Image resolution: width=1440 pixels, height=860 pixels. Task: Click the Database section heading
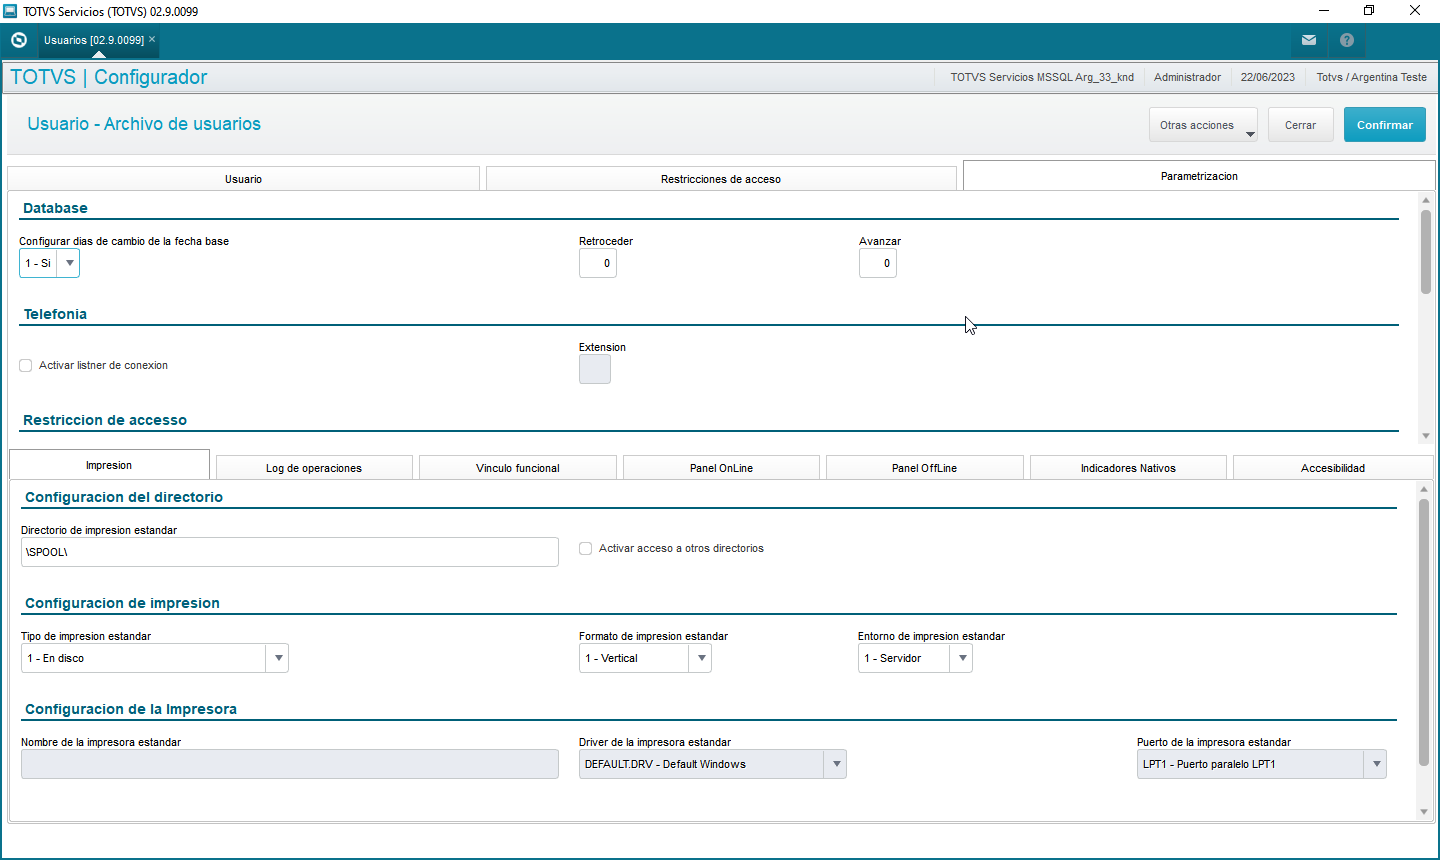[x=55, y=208]
